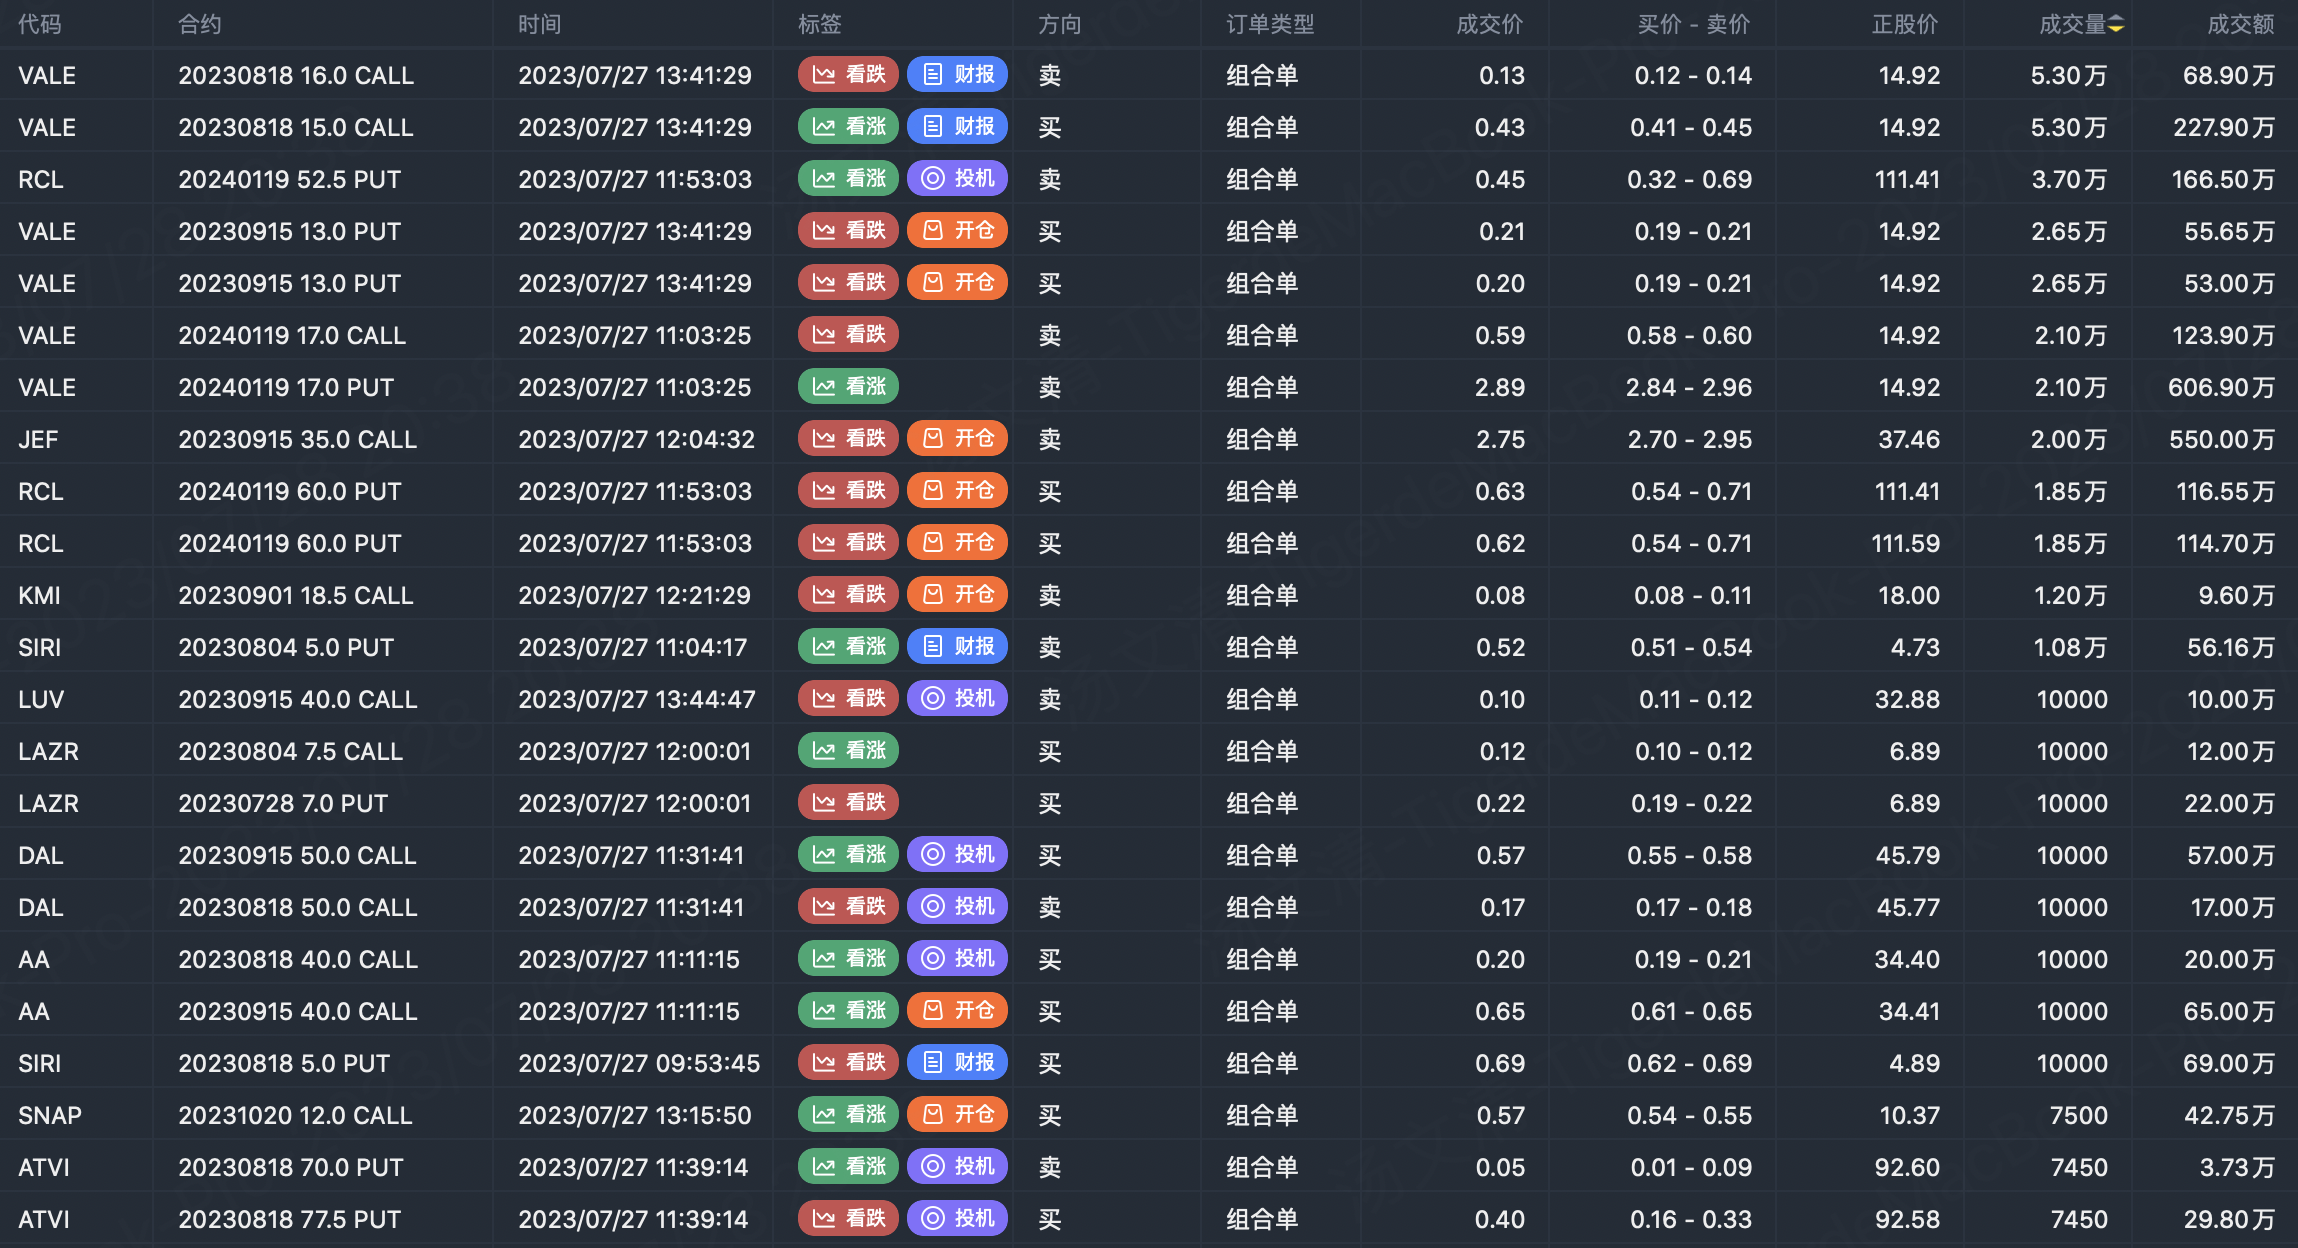Click volume value 1.08万
Image resolution: width=2298 pixels, height=1248 pixels.
(x=2070, y=648)
